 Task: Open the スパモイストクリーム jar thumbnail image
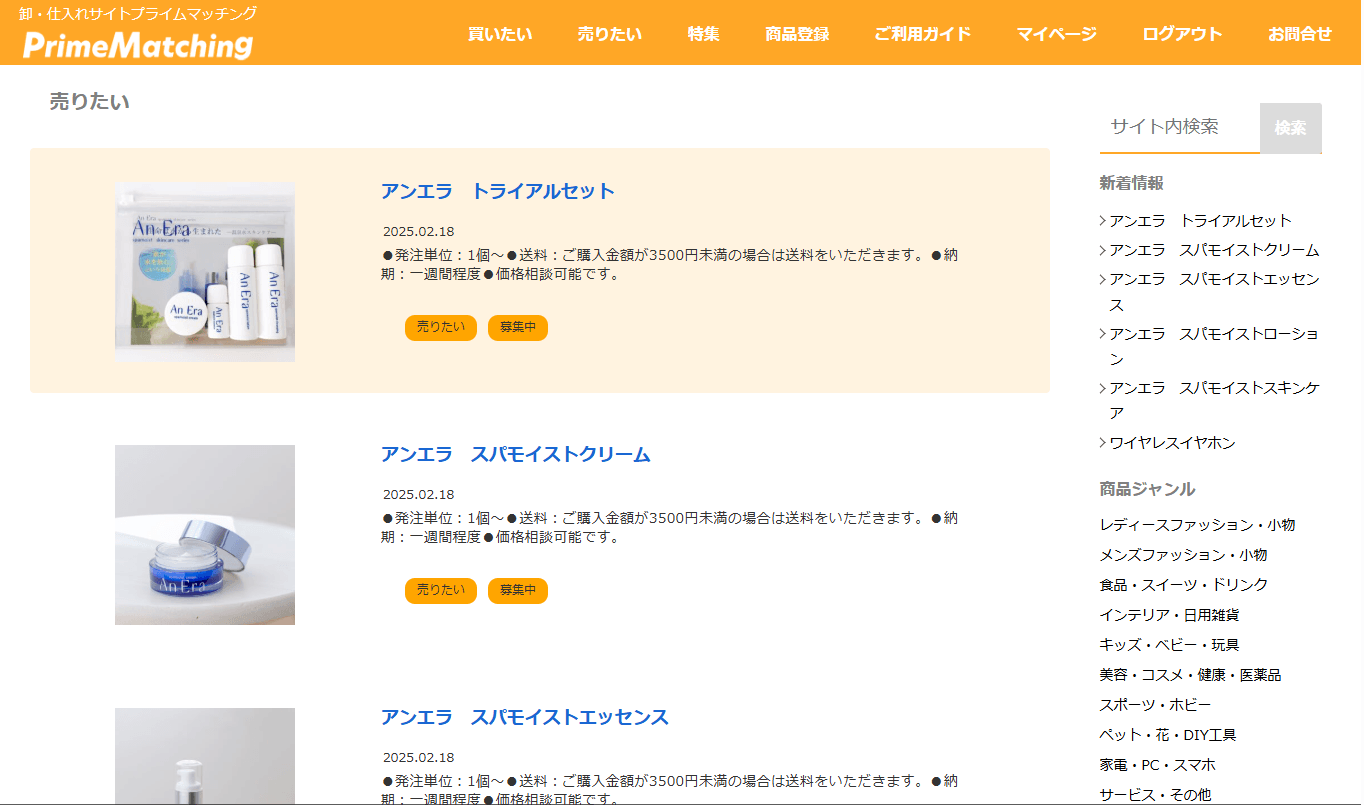coord(205,534)
